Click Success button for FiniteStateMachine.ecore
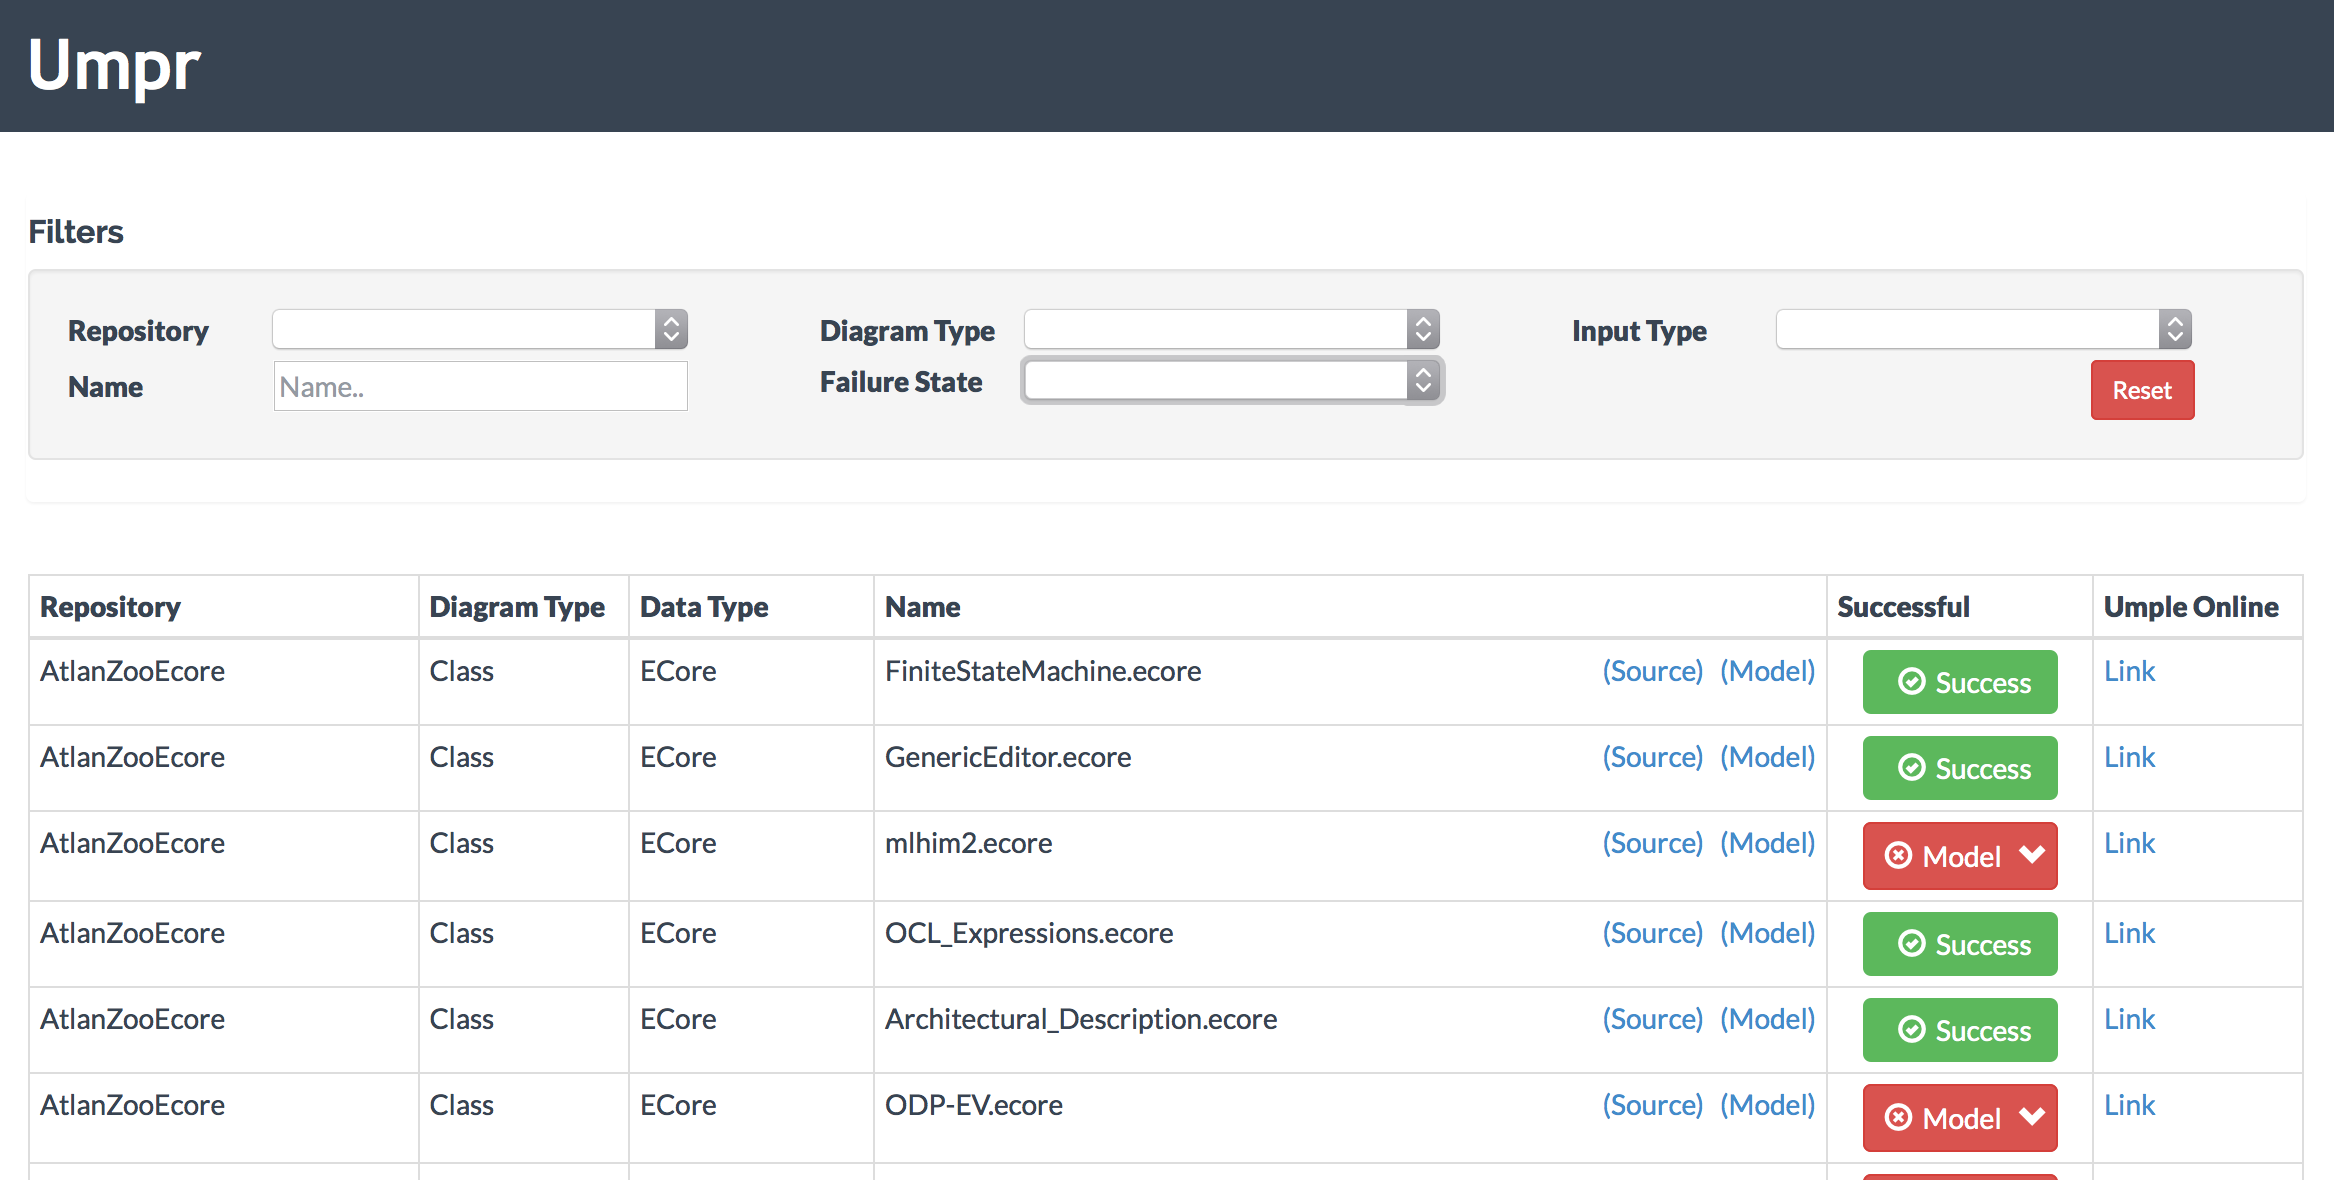 (x=1960, y=682)
